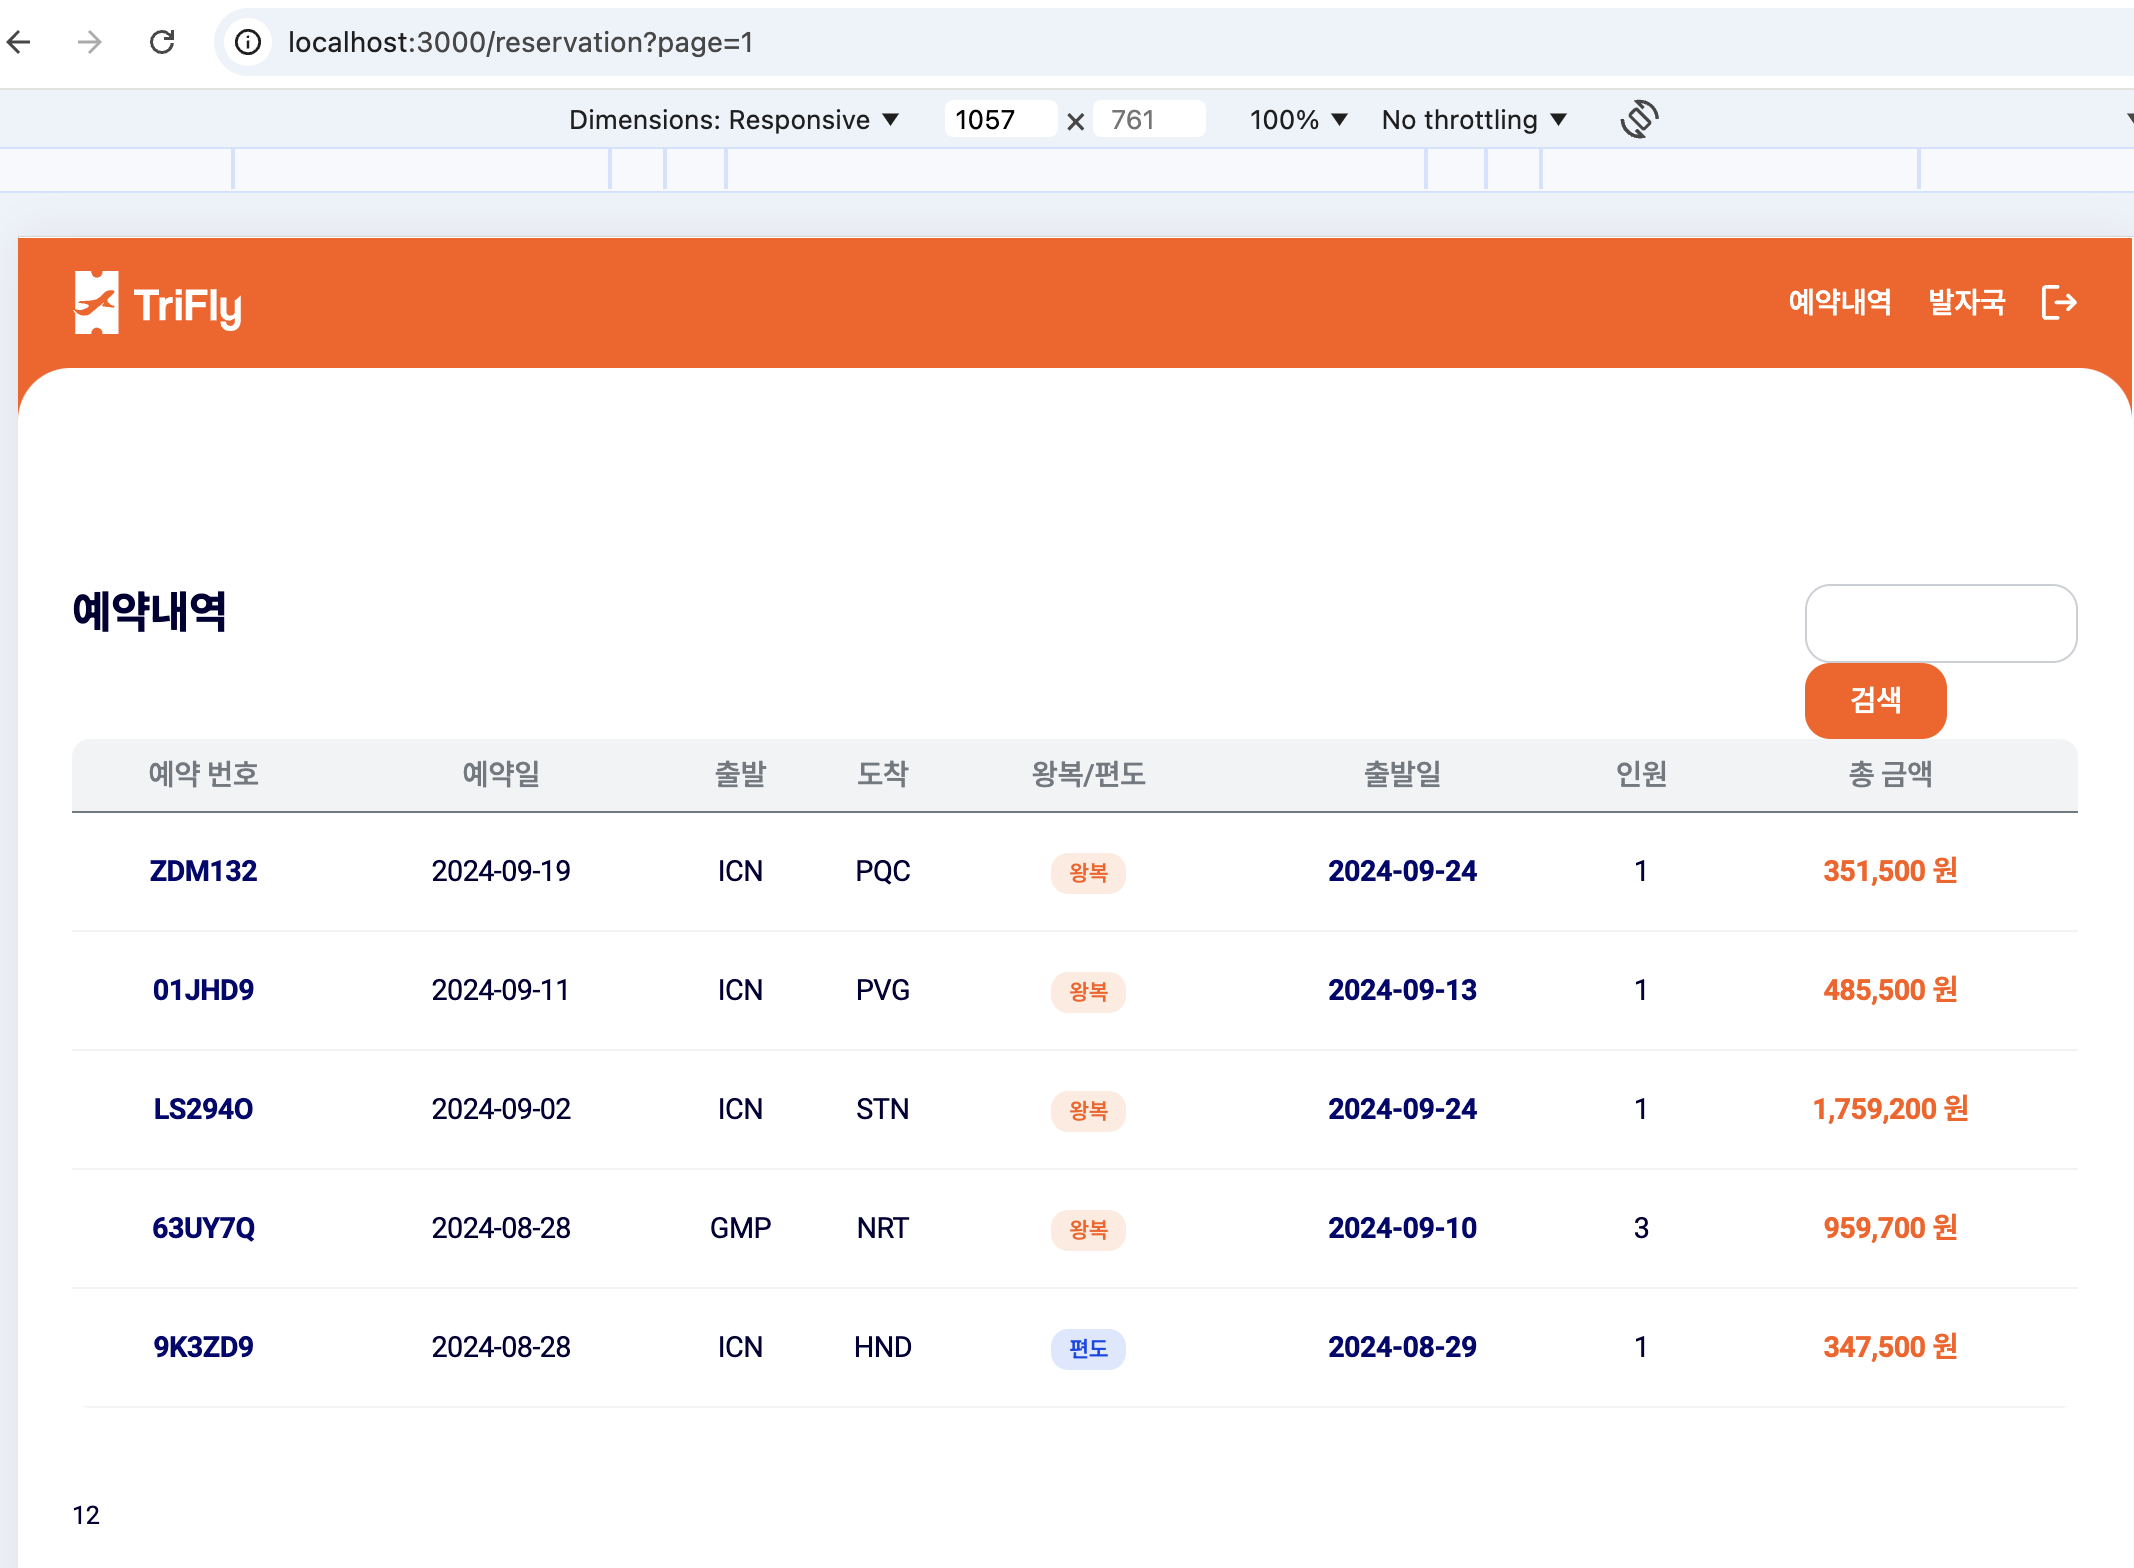Click the orange 검색 button
Image resolution: width=2134 pixels, height=1568 pixels.
(1875, 700)
